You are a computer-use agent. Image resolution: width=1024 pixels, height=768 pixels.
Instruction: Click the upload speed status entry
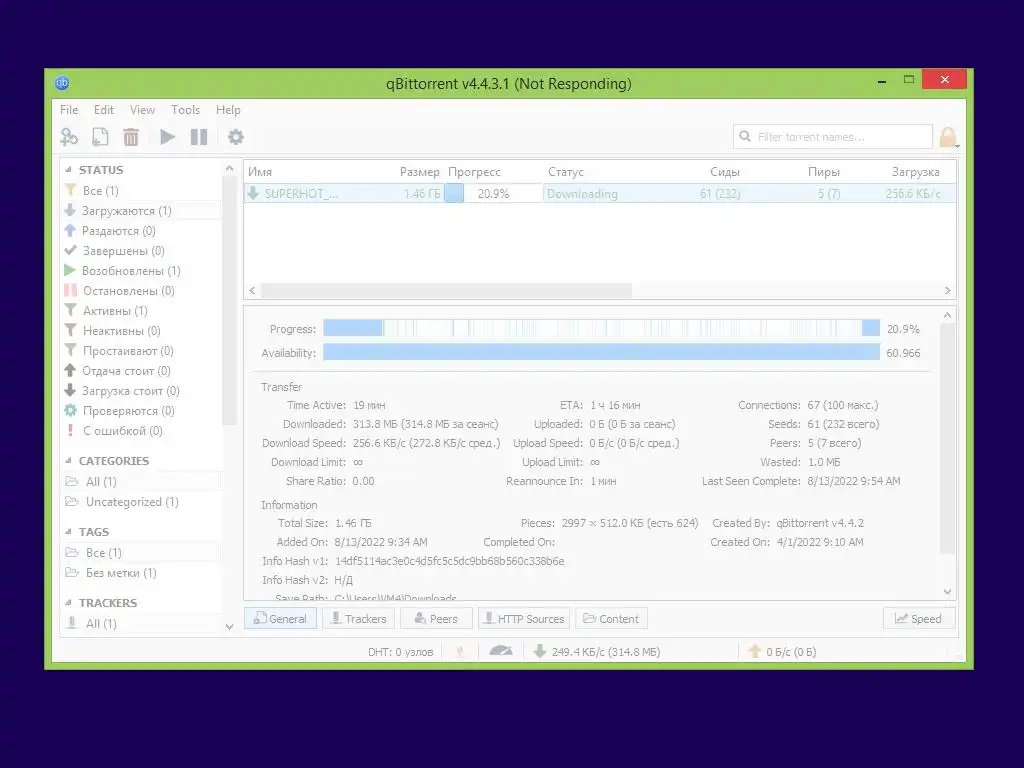click(x=782, y=652)
